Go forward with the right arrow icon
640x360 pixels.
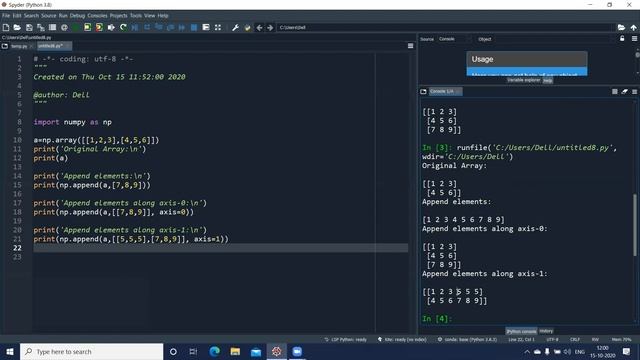(270, 28)
